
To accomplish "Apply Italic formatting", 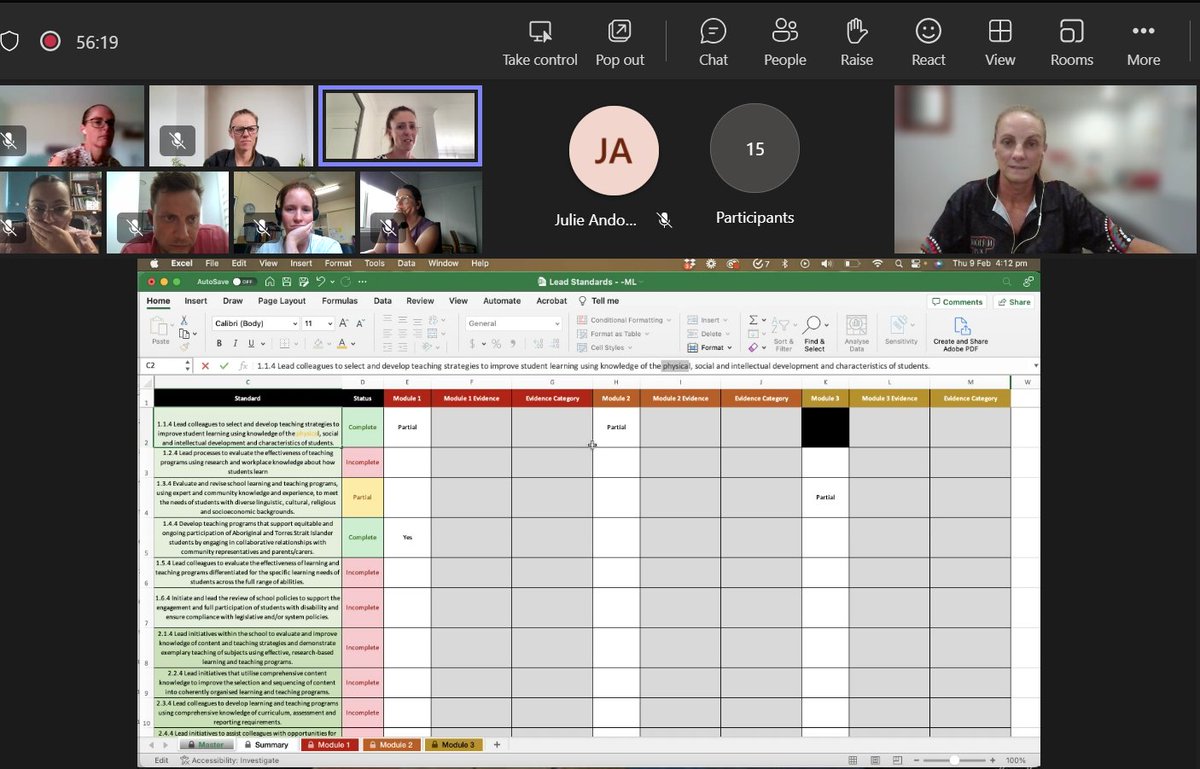I will tap(234, 344).
